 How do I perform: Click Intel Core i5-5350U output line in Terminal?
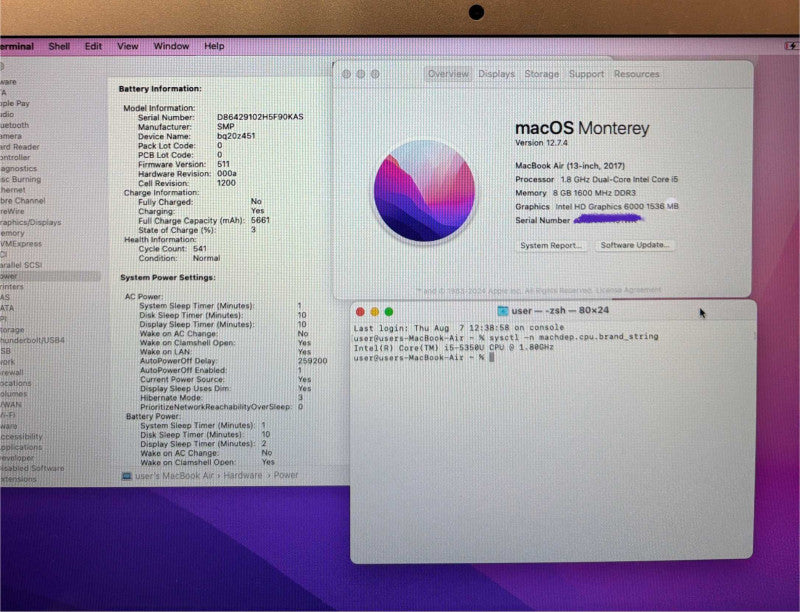coord(454,348)
